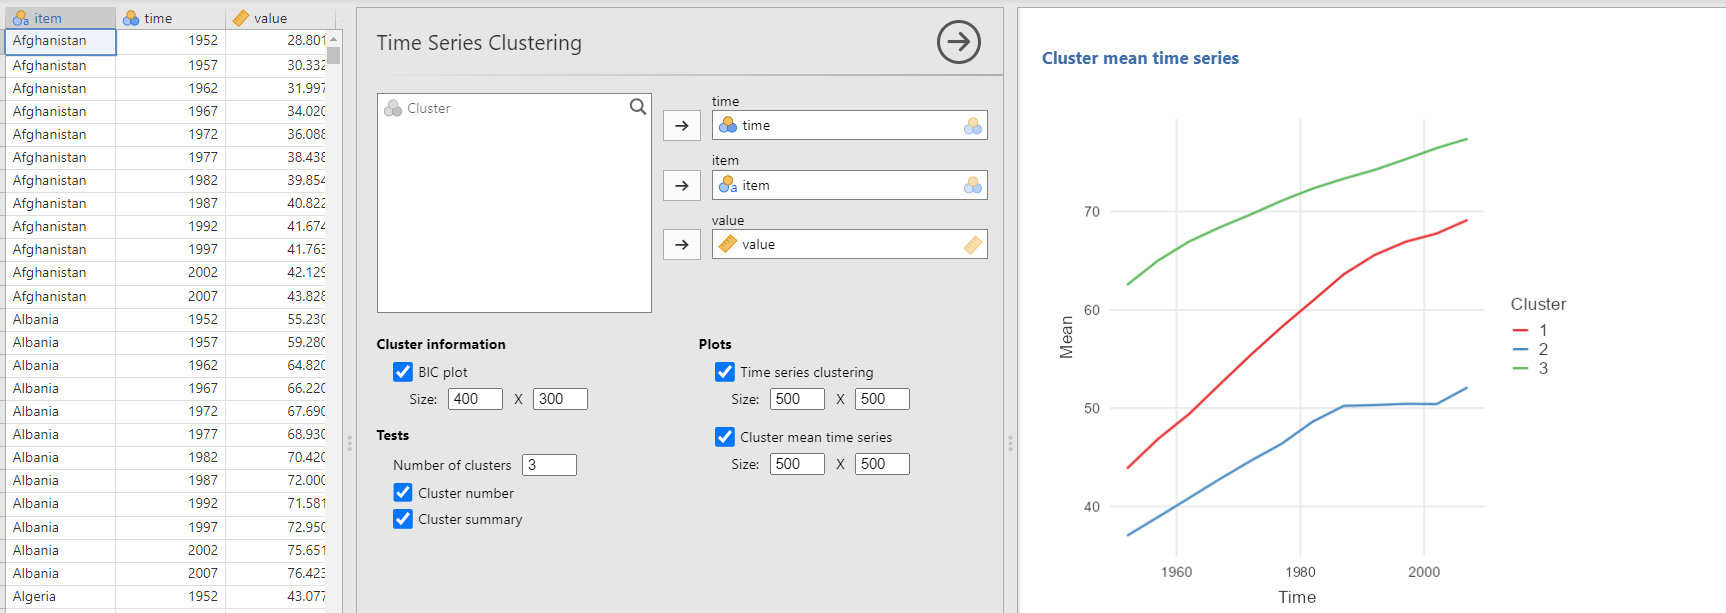Click the time column header
Viewport: 1726px width, 613px height.
pos(170,18)
